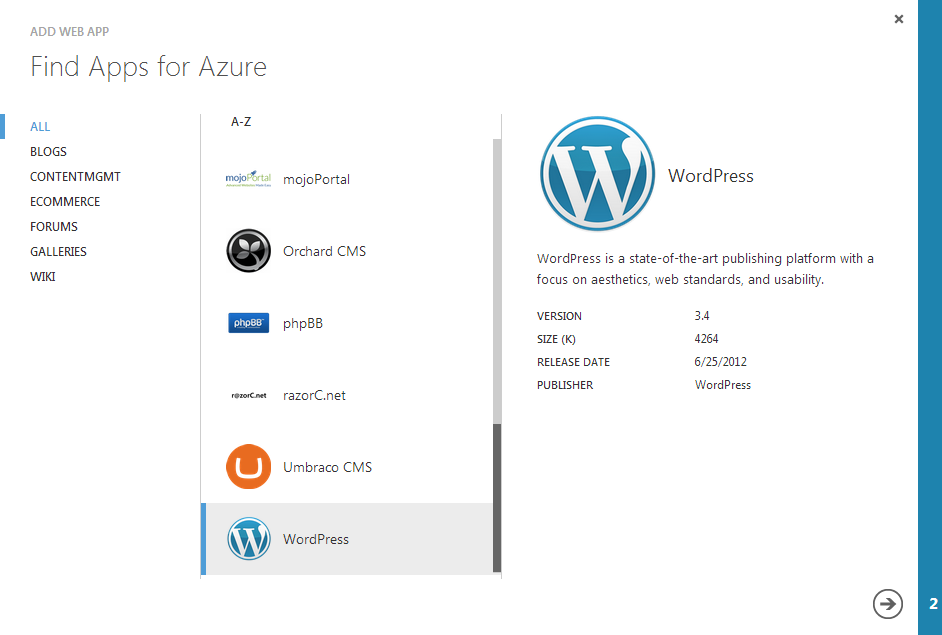Click the Find Apps for Azure heading
942x635 pixels.
click(148, 67)
